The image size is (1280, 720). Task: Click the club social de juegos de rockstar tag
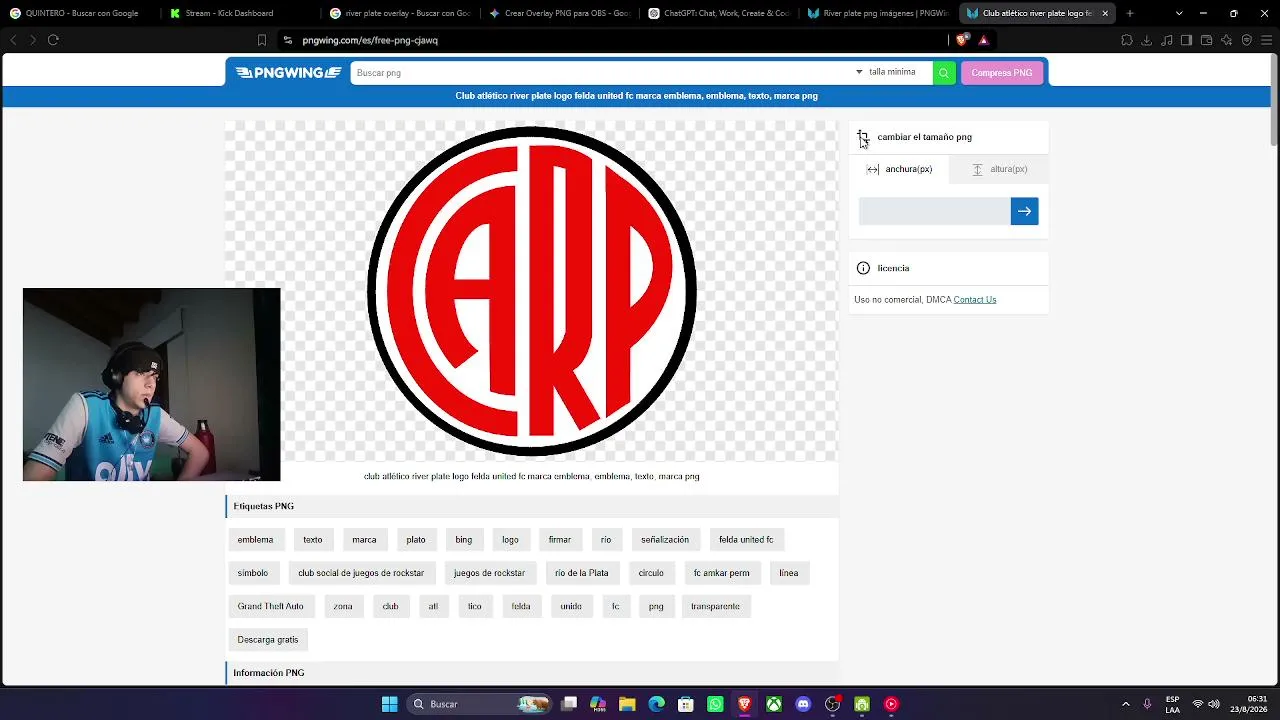point(361,573)
